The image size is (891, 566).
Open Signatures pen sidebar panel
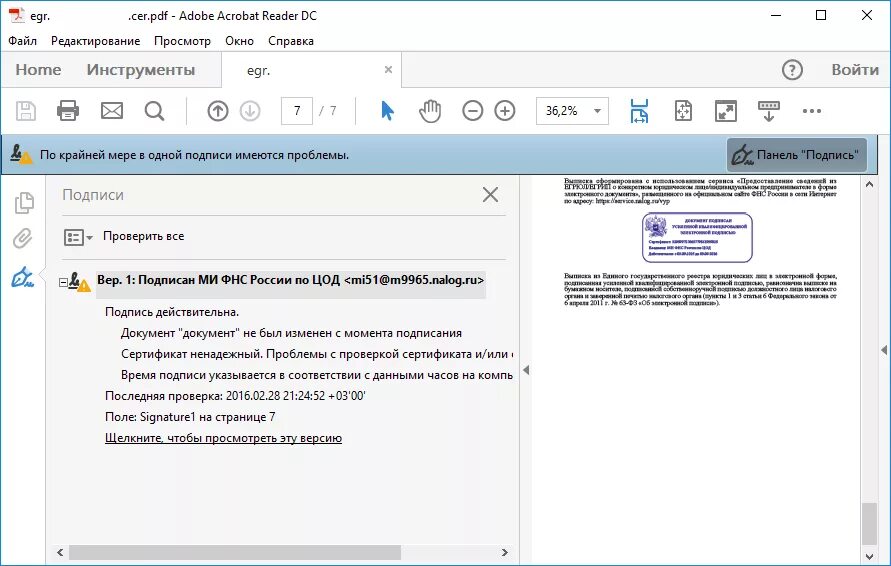(23, 277)
